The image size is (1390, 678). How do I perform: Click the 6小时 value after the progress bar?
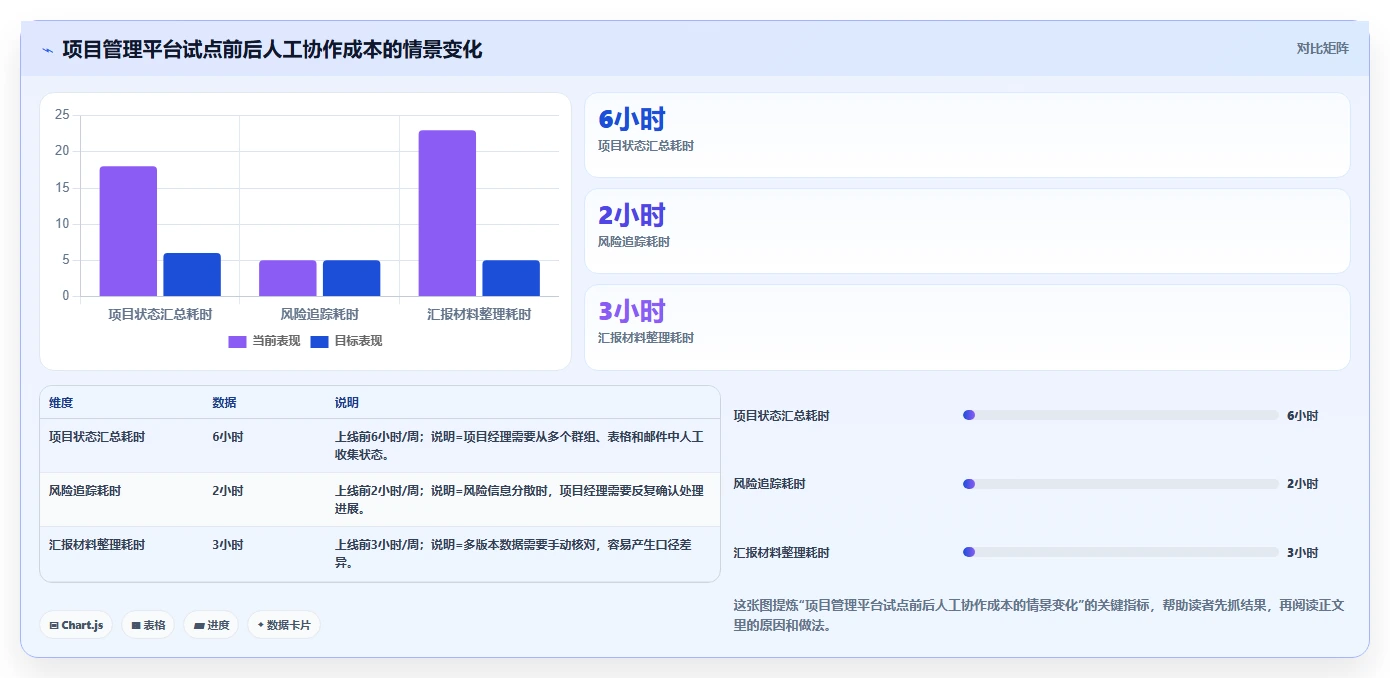[x=1302, y=416]
